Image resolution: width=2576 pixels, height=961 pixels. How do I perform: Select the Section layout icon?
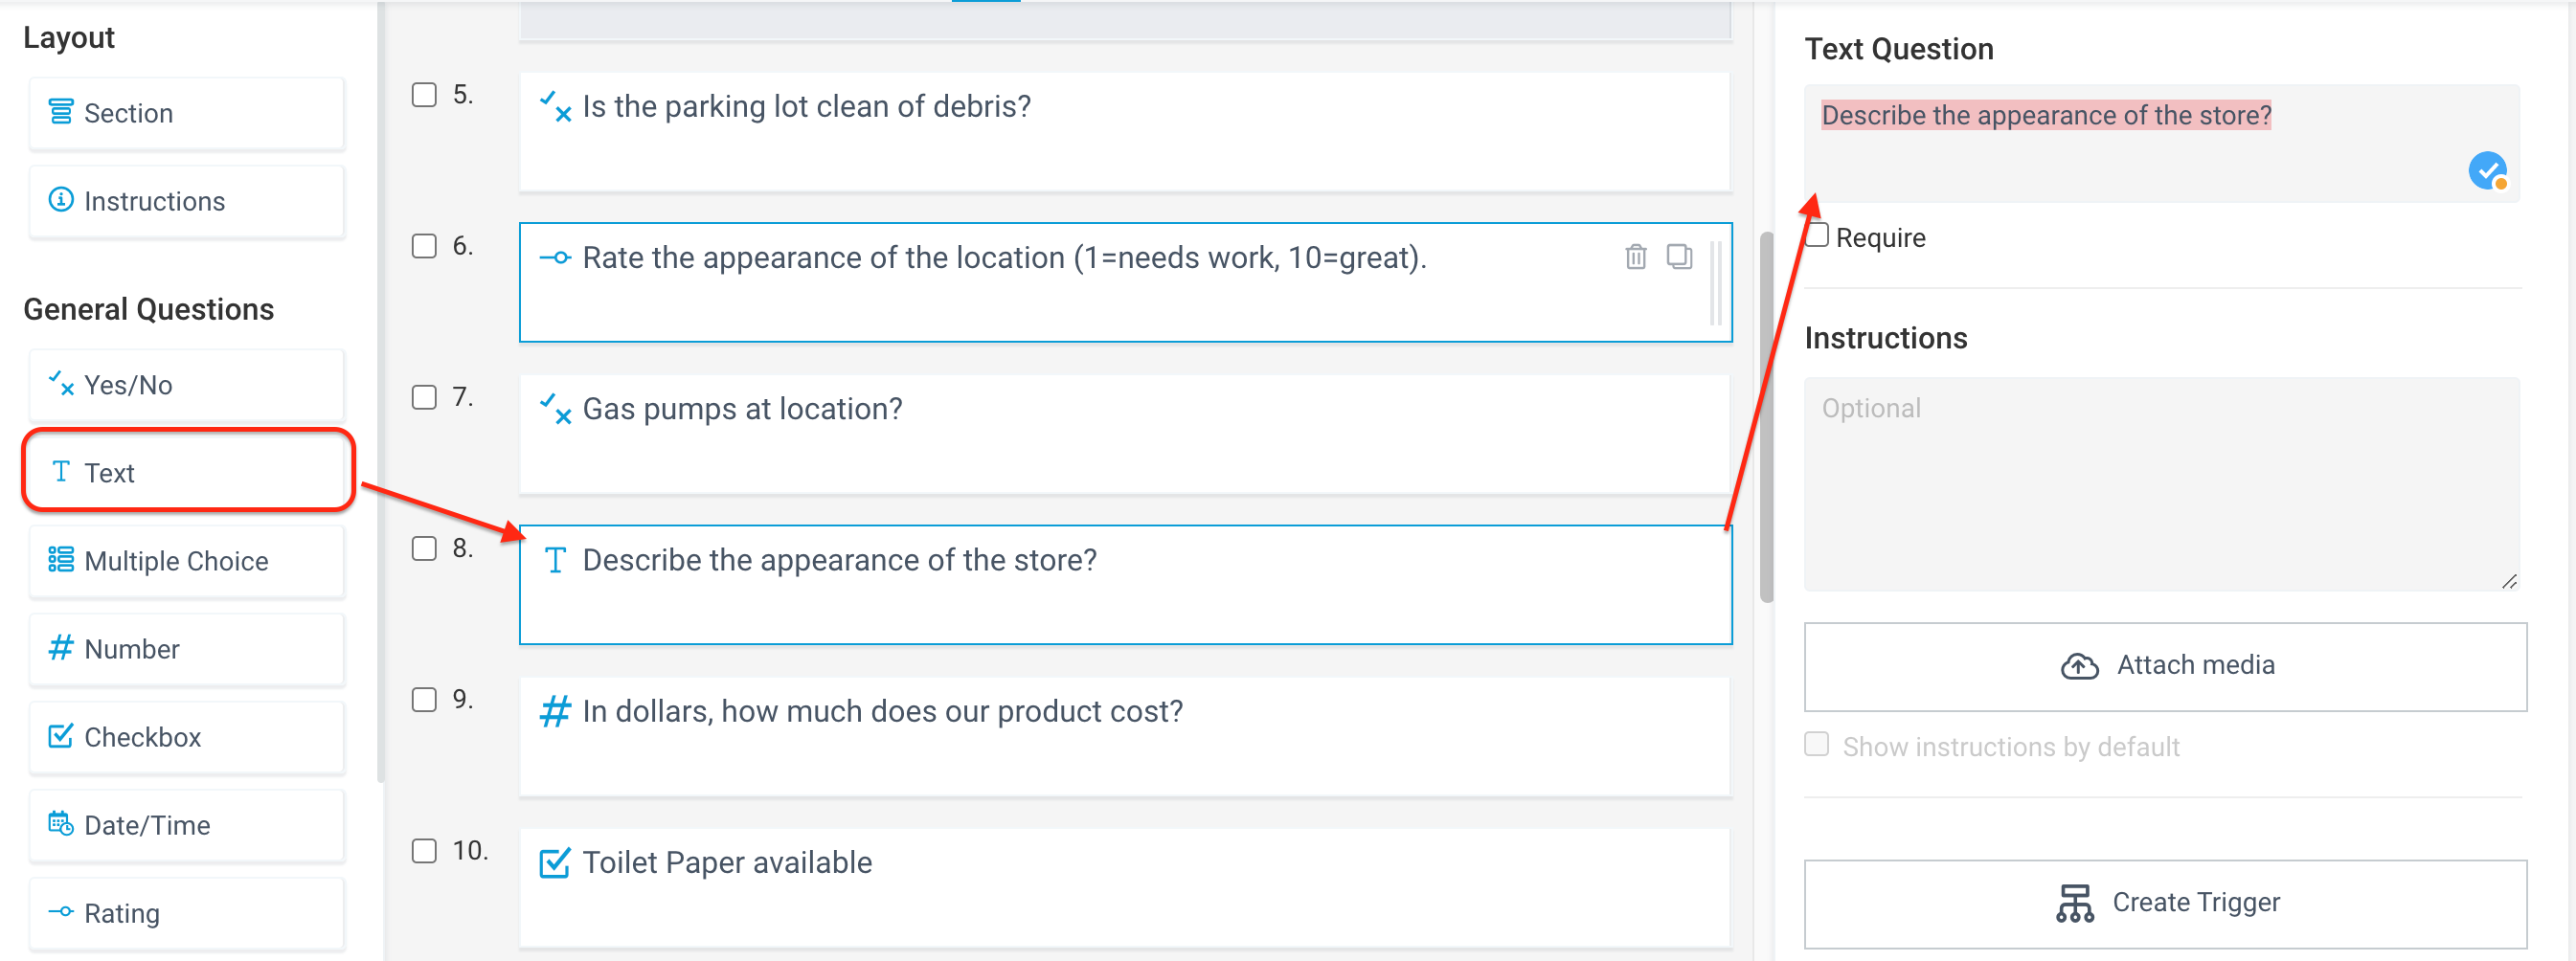coord(61,113)
